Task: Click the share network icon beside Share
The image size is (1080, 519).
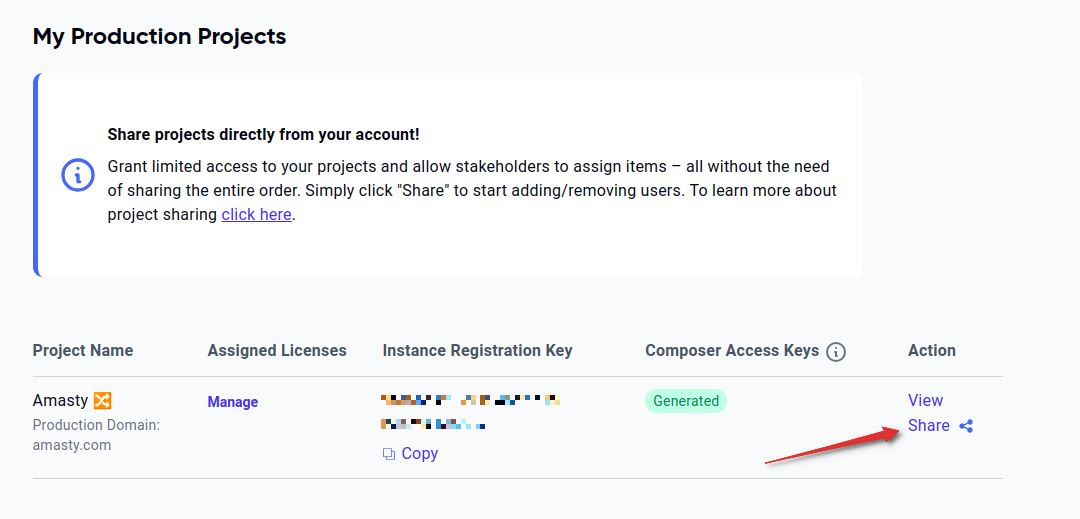Action: [x=966, y=426]
